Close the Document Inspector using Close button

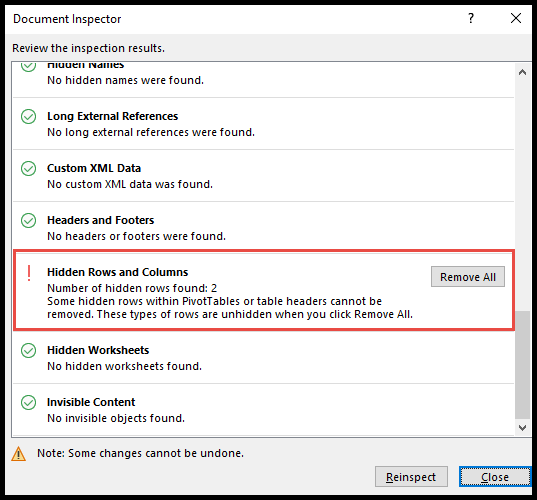click(x=495, y=477)
